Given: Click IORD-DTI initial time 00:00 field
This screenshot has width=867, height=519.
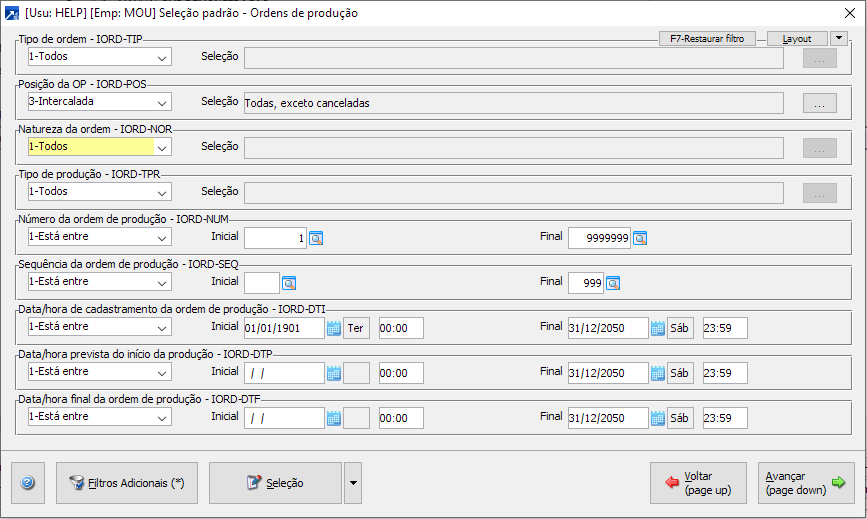Looking at the screenshot, I should [401, 328].
